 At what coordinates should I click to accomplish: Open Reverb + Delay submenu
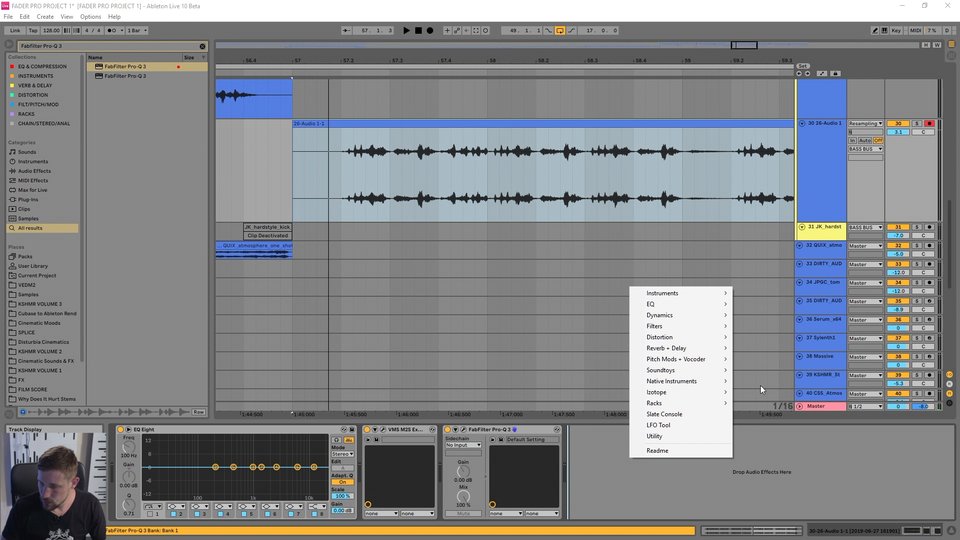point(681,348)
